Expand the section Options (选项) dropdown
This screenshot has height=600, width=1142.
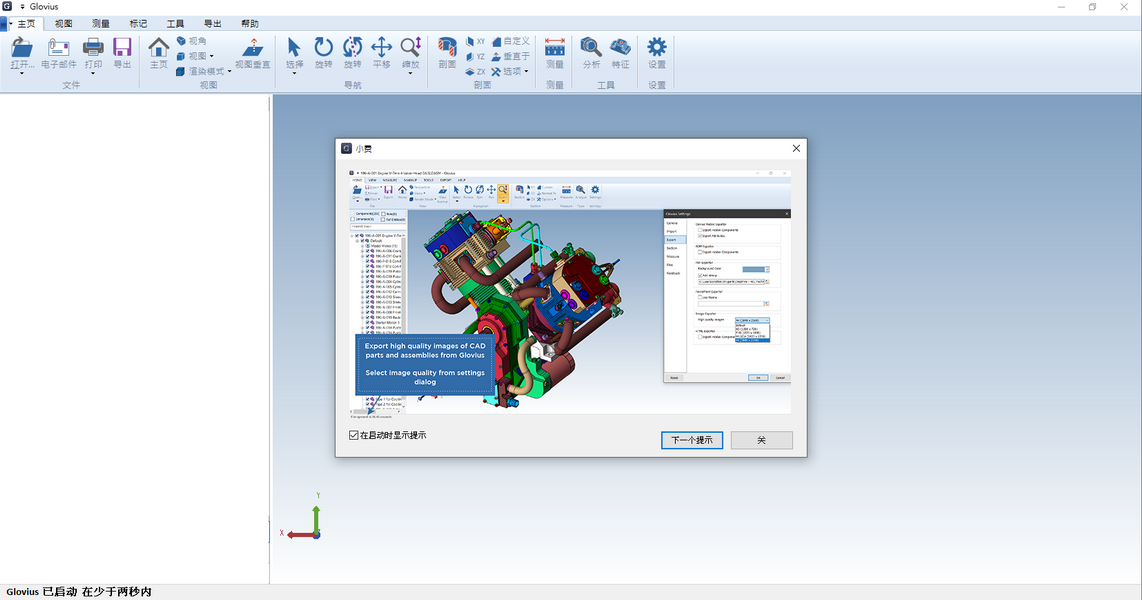[x=526, y=71]
